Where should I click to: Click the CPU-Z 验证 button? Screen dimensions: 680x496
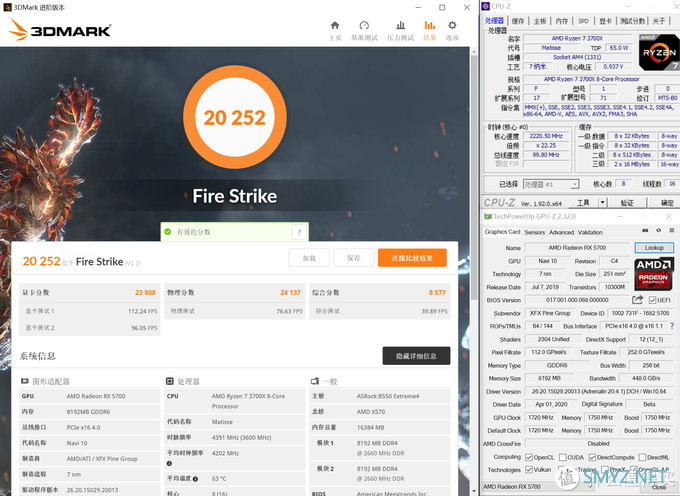[627, 202]
